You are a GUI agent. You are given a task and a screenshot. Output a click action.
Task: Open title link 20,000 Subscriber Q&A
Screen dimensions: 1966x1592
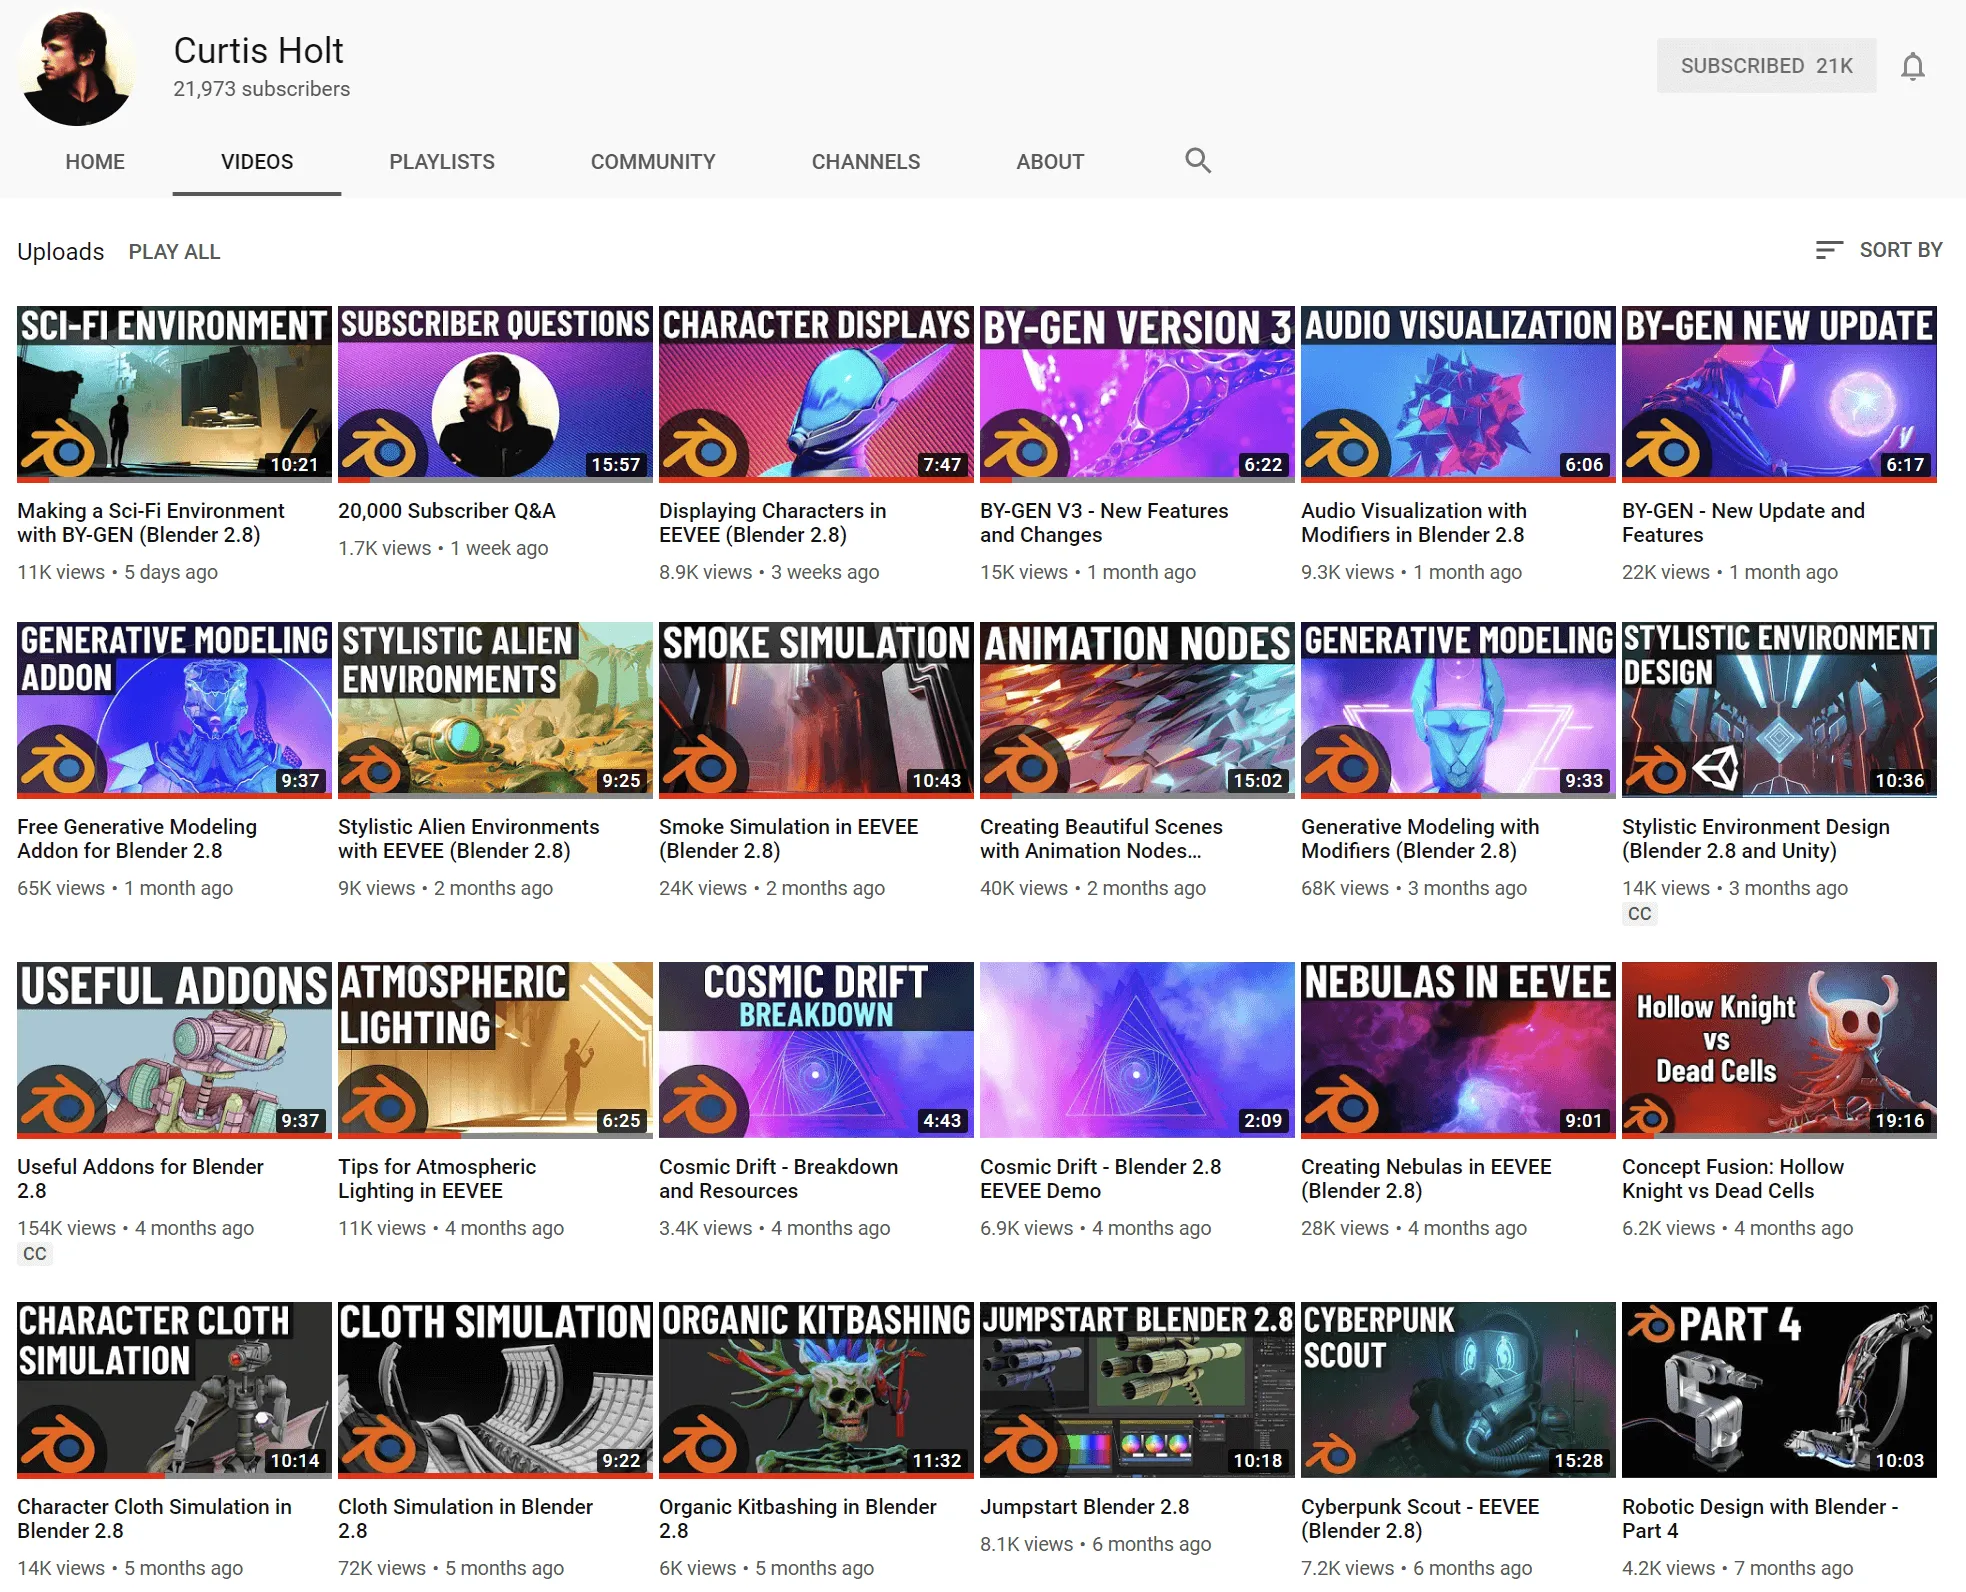tap(446, 511)
